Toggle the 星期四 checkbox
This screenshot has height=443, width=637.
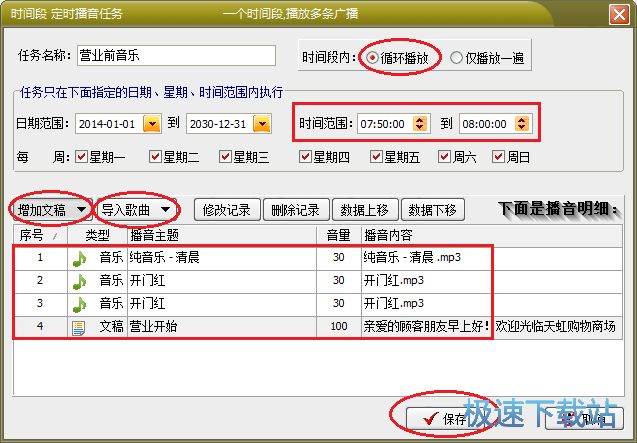305,156
